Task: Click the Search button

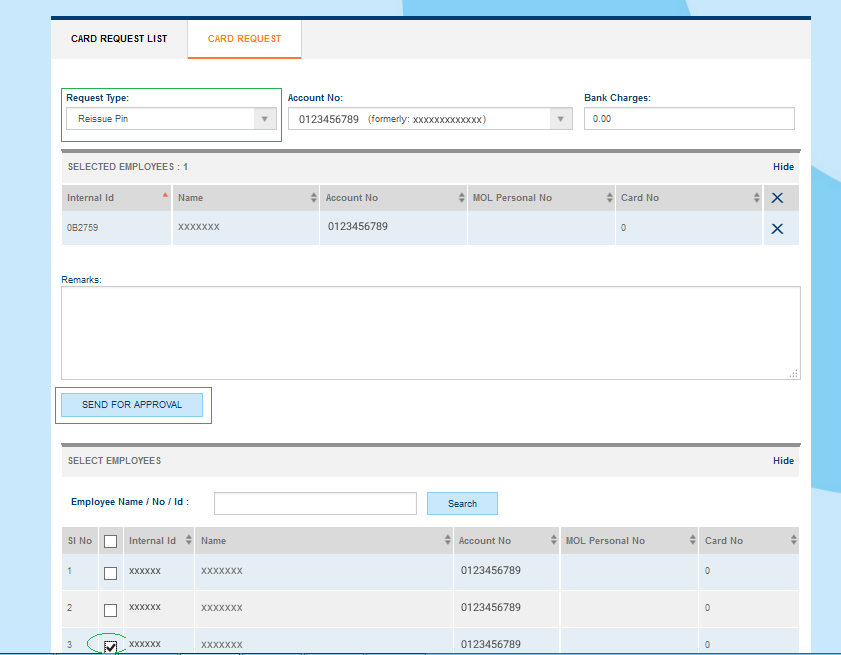Action: tap(462, 504)
